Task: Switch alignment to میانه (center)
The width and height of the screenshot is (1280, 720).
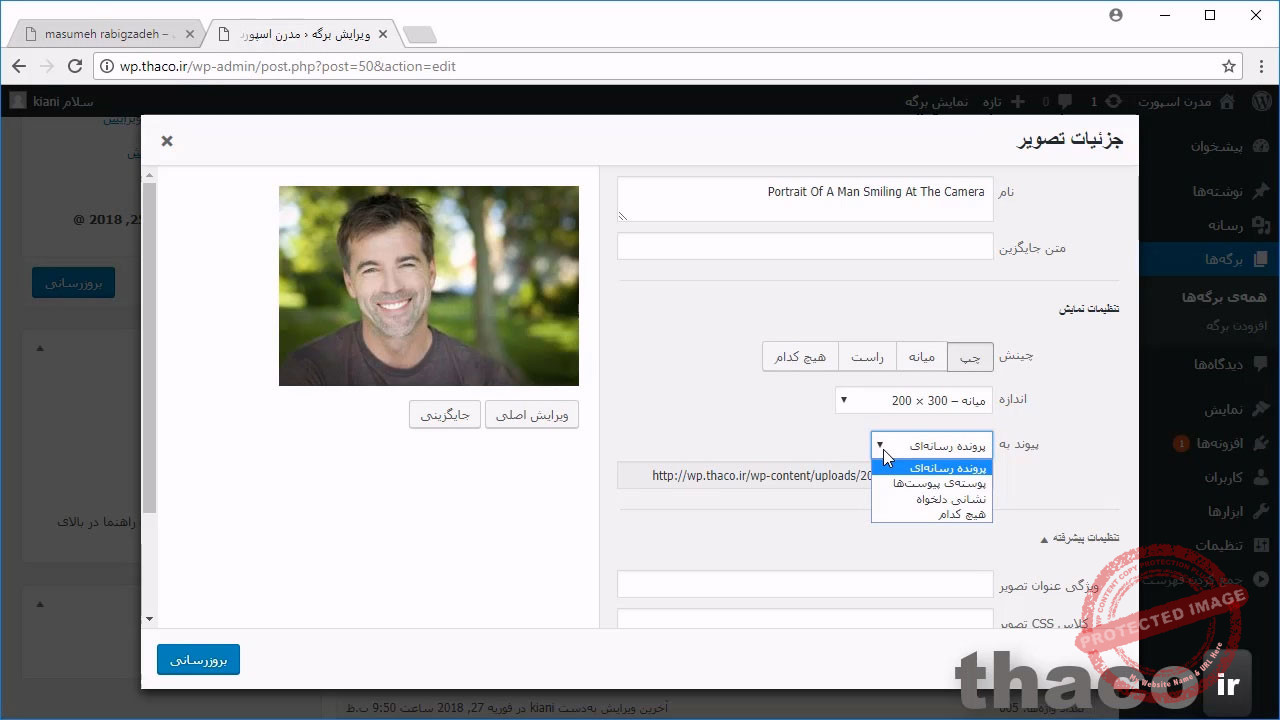Action: (921, 357)
